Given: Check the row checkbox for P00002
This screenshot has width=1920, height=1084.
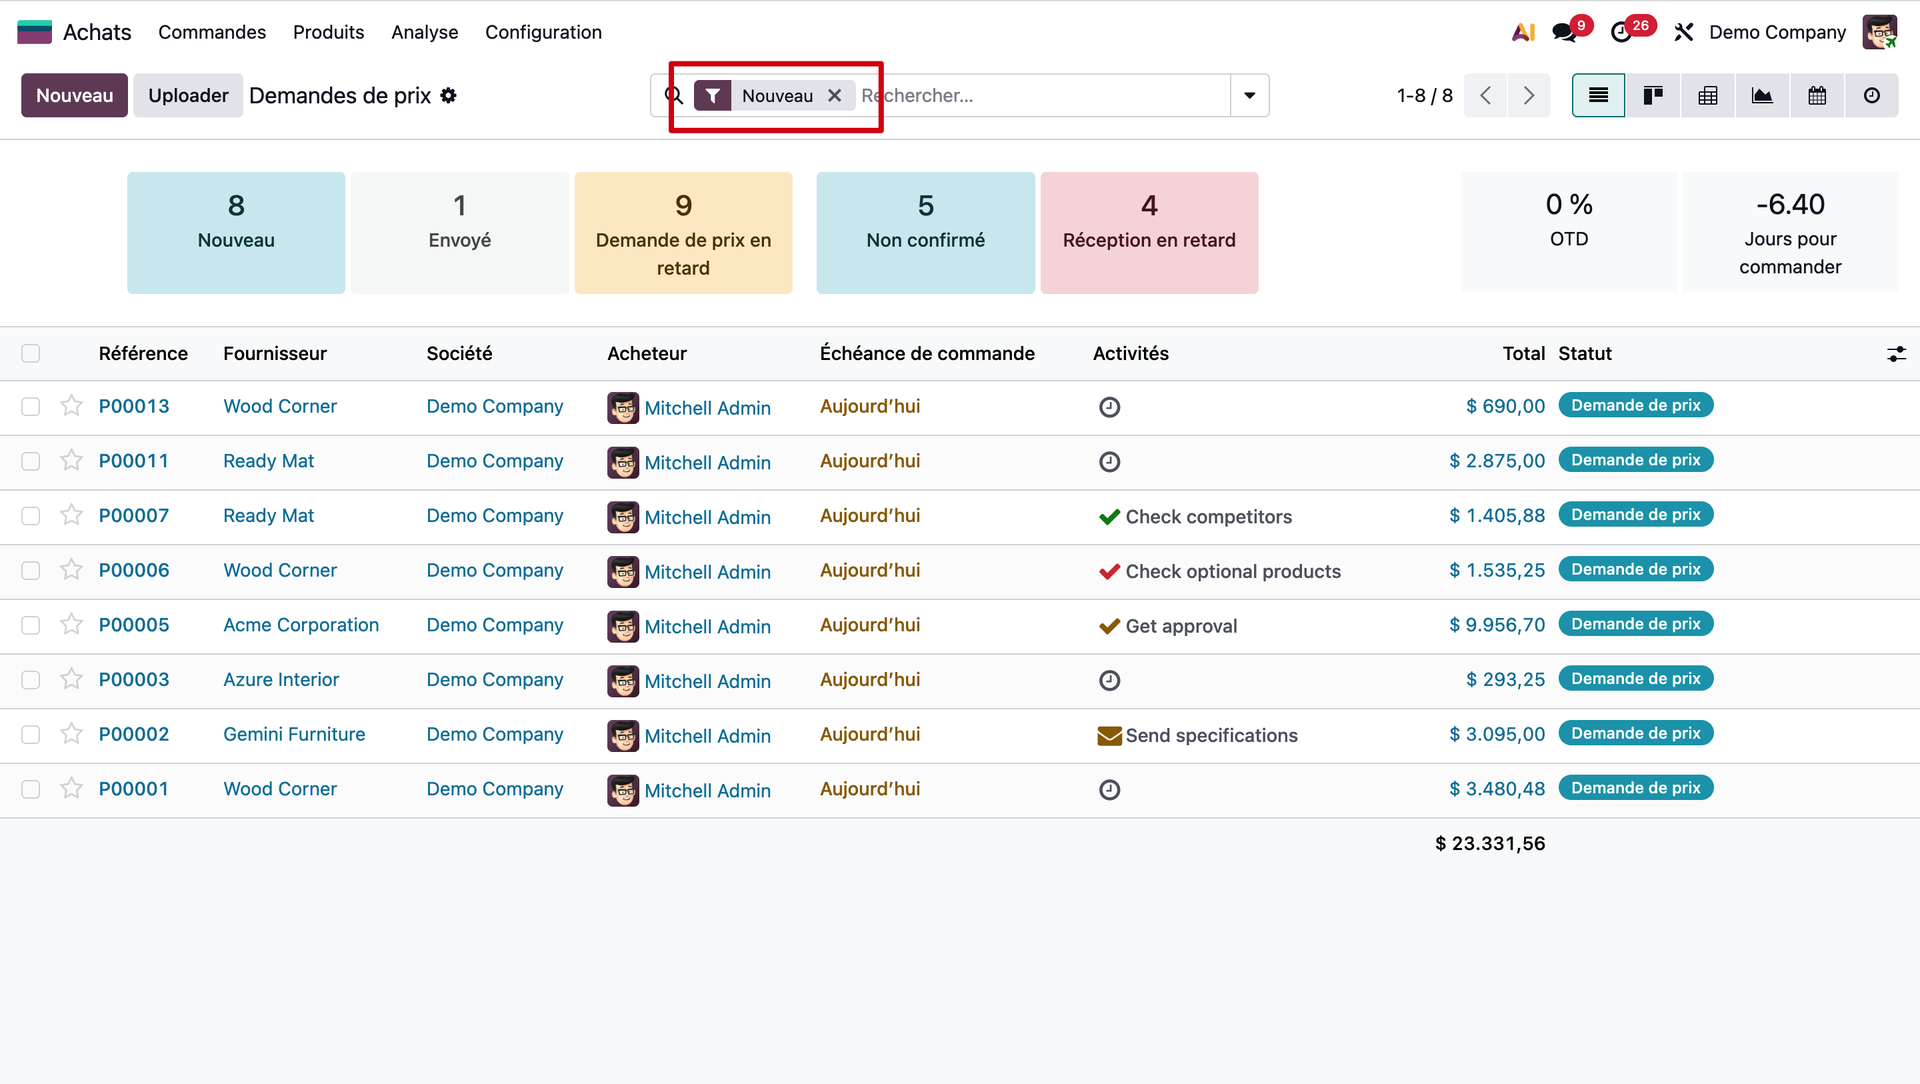Looking at the screenshot, I should (31, 734).
